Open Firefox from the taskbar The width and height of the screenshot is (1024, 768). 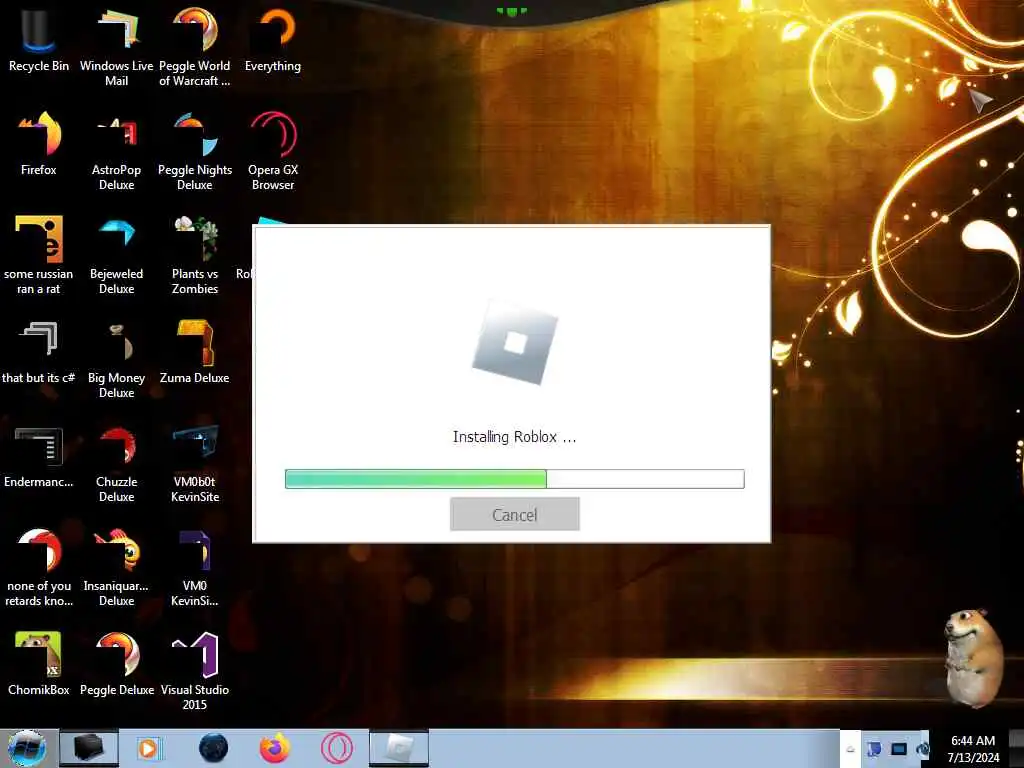(x=274, y=748)
